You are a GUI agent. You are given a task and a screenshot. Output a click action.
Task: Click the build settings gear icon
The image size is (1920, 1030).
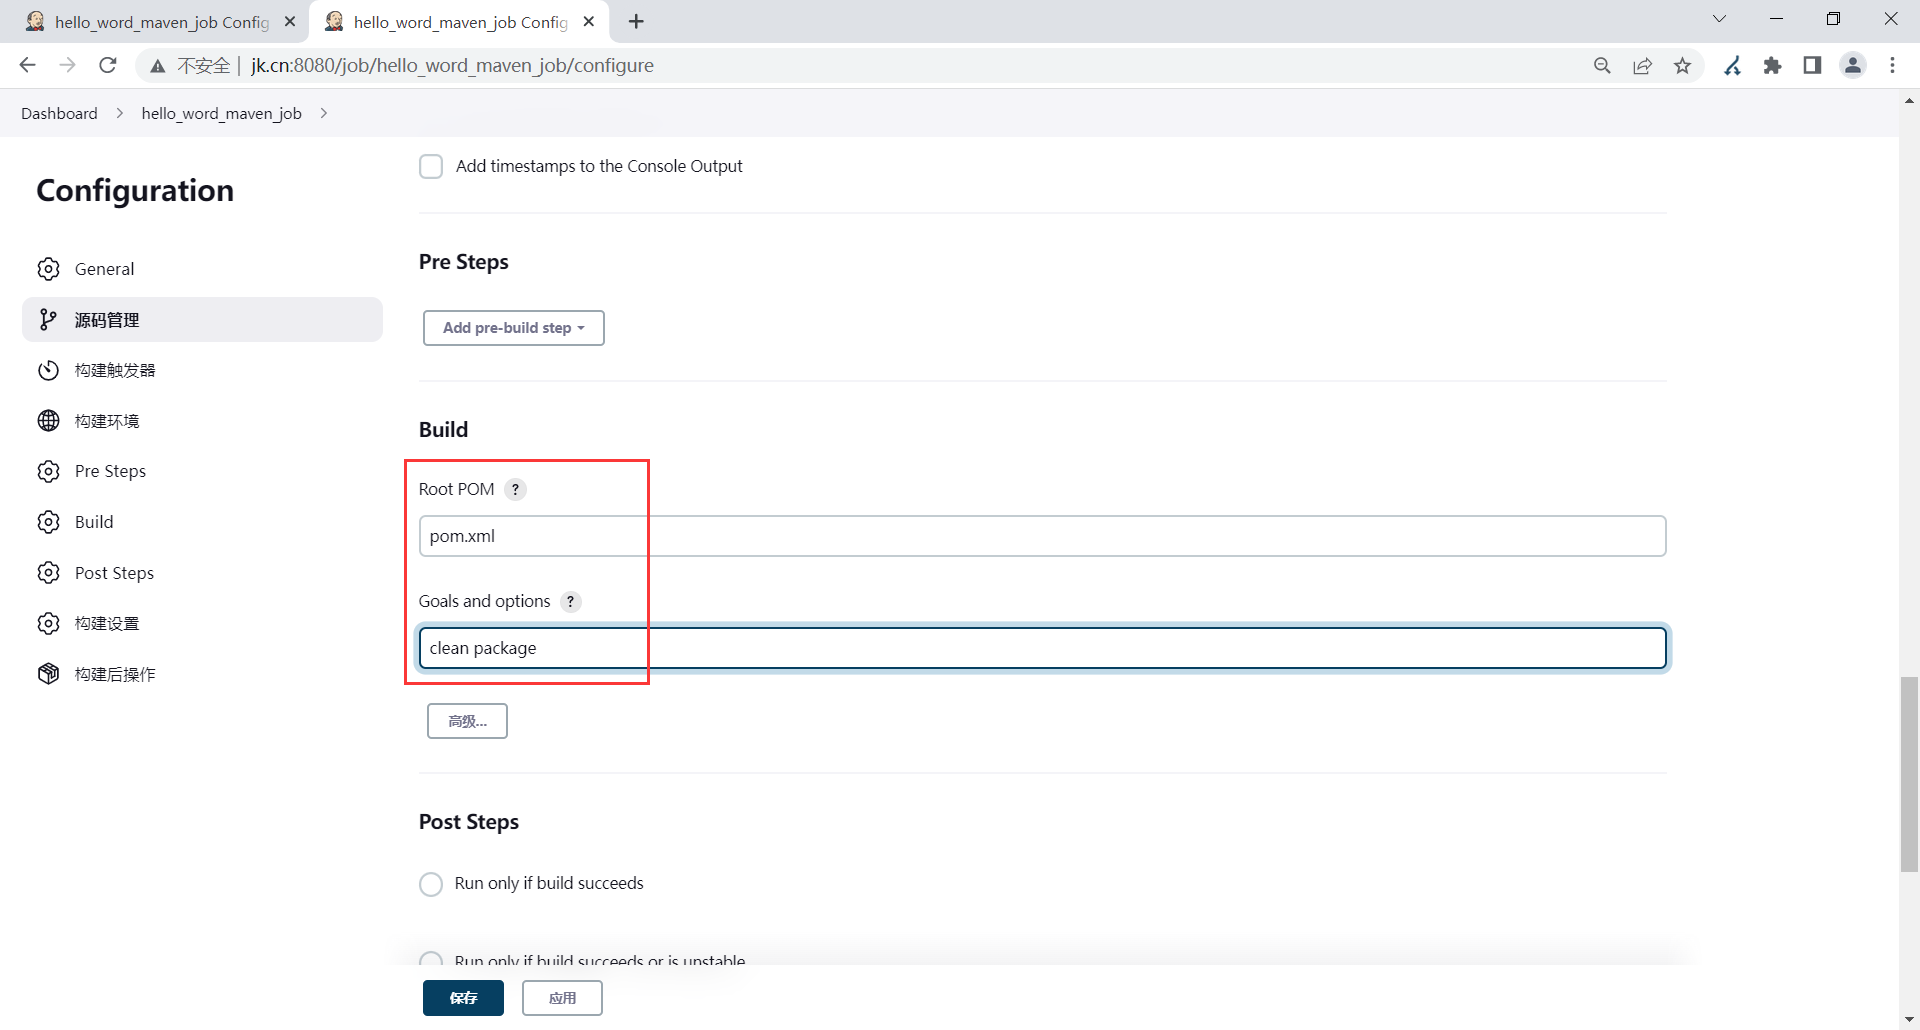coord(48,623)
